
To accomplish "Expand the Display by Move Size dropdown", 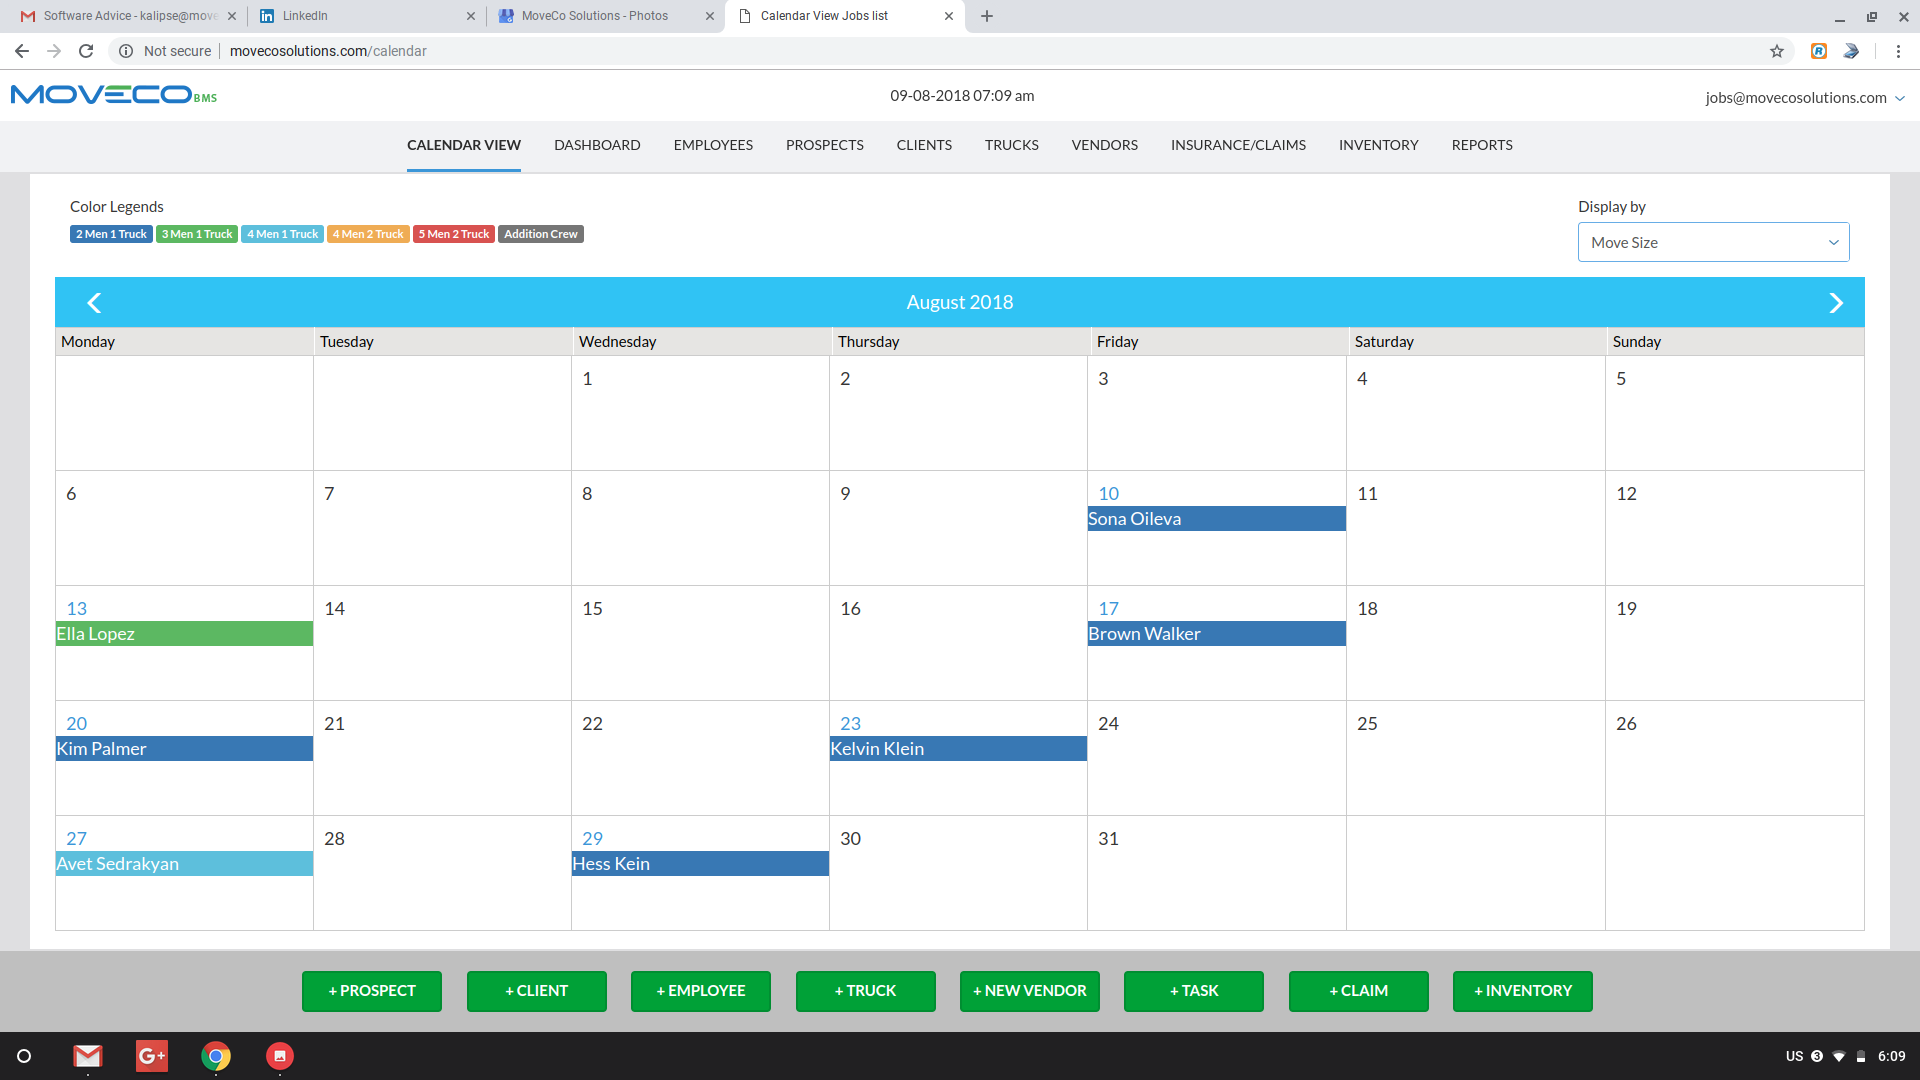I will tap(1713, 242).
